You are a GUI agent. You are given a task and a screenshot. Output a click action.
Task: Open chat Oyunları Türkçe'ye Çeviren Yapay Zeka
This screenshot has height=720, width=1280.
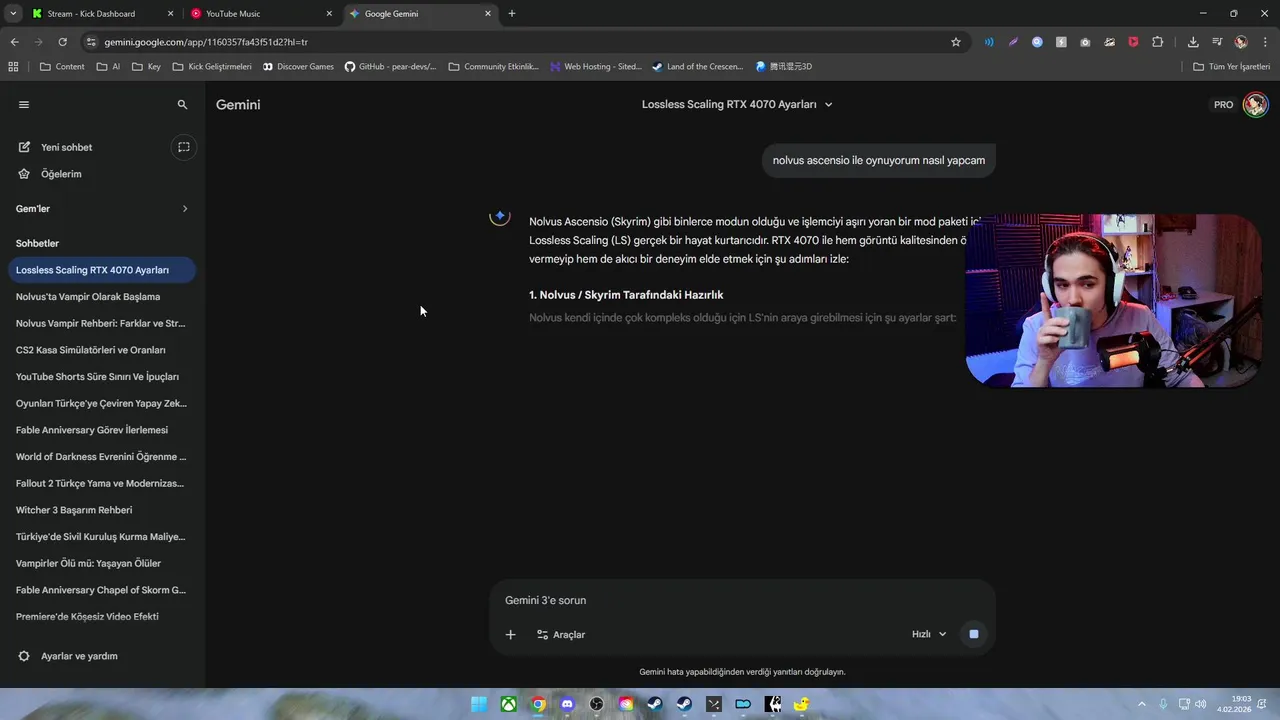tap(101, 403)
